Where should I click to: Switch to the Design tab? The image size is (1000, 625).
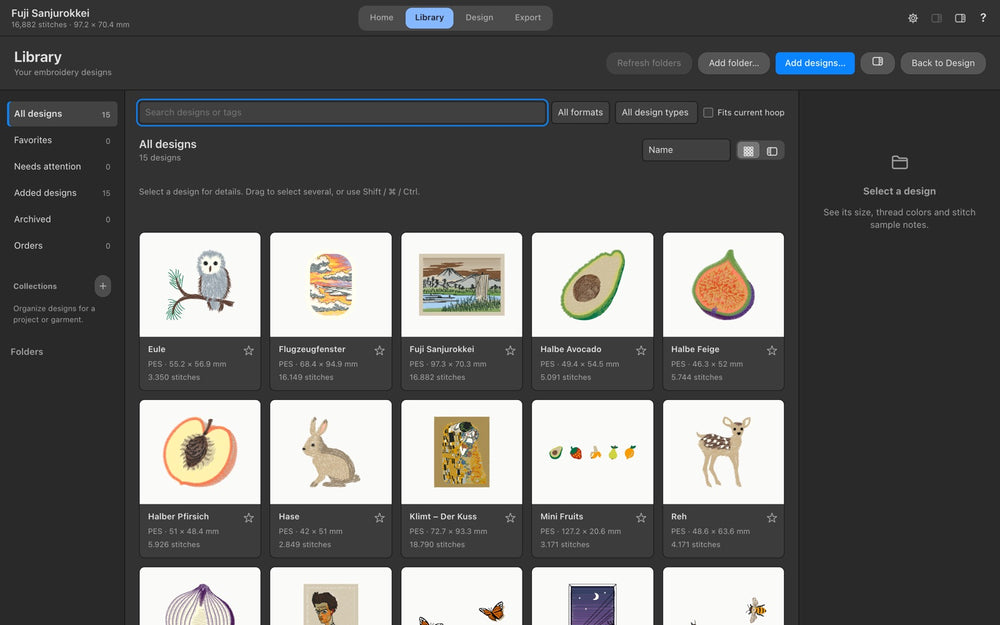tap(479, 18)
